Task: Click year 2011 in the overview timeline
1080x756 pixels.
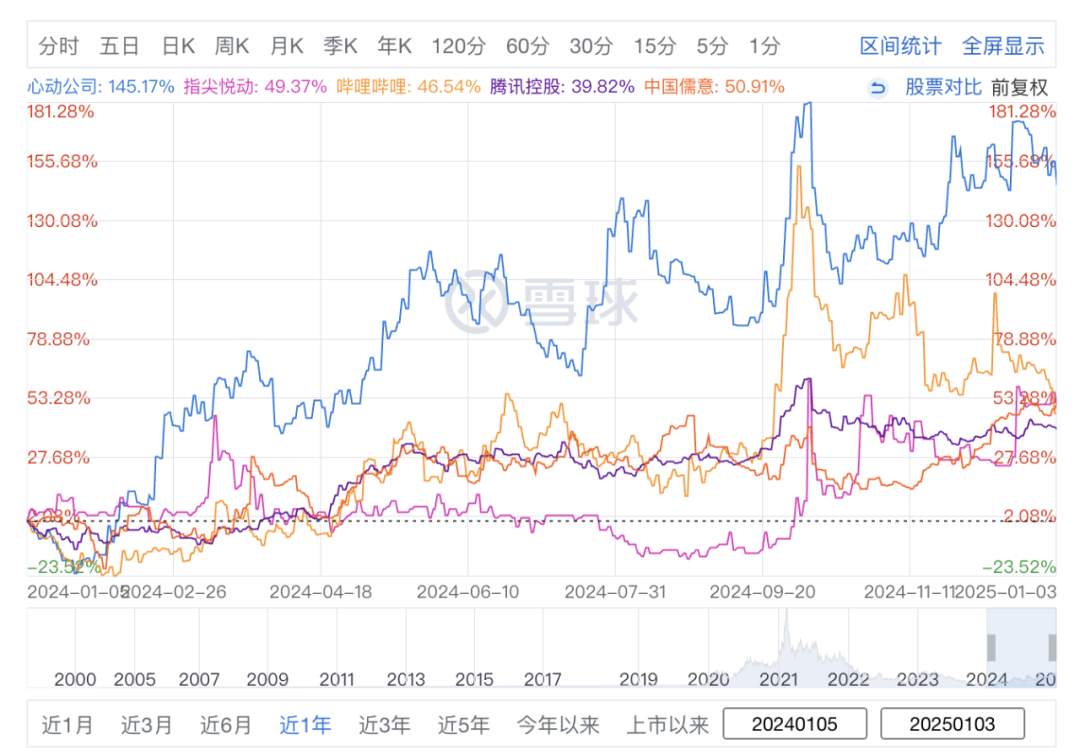Action: tap(337, 680)
